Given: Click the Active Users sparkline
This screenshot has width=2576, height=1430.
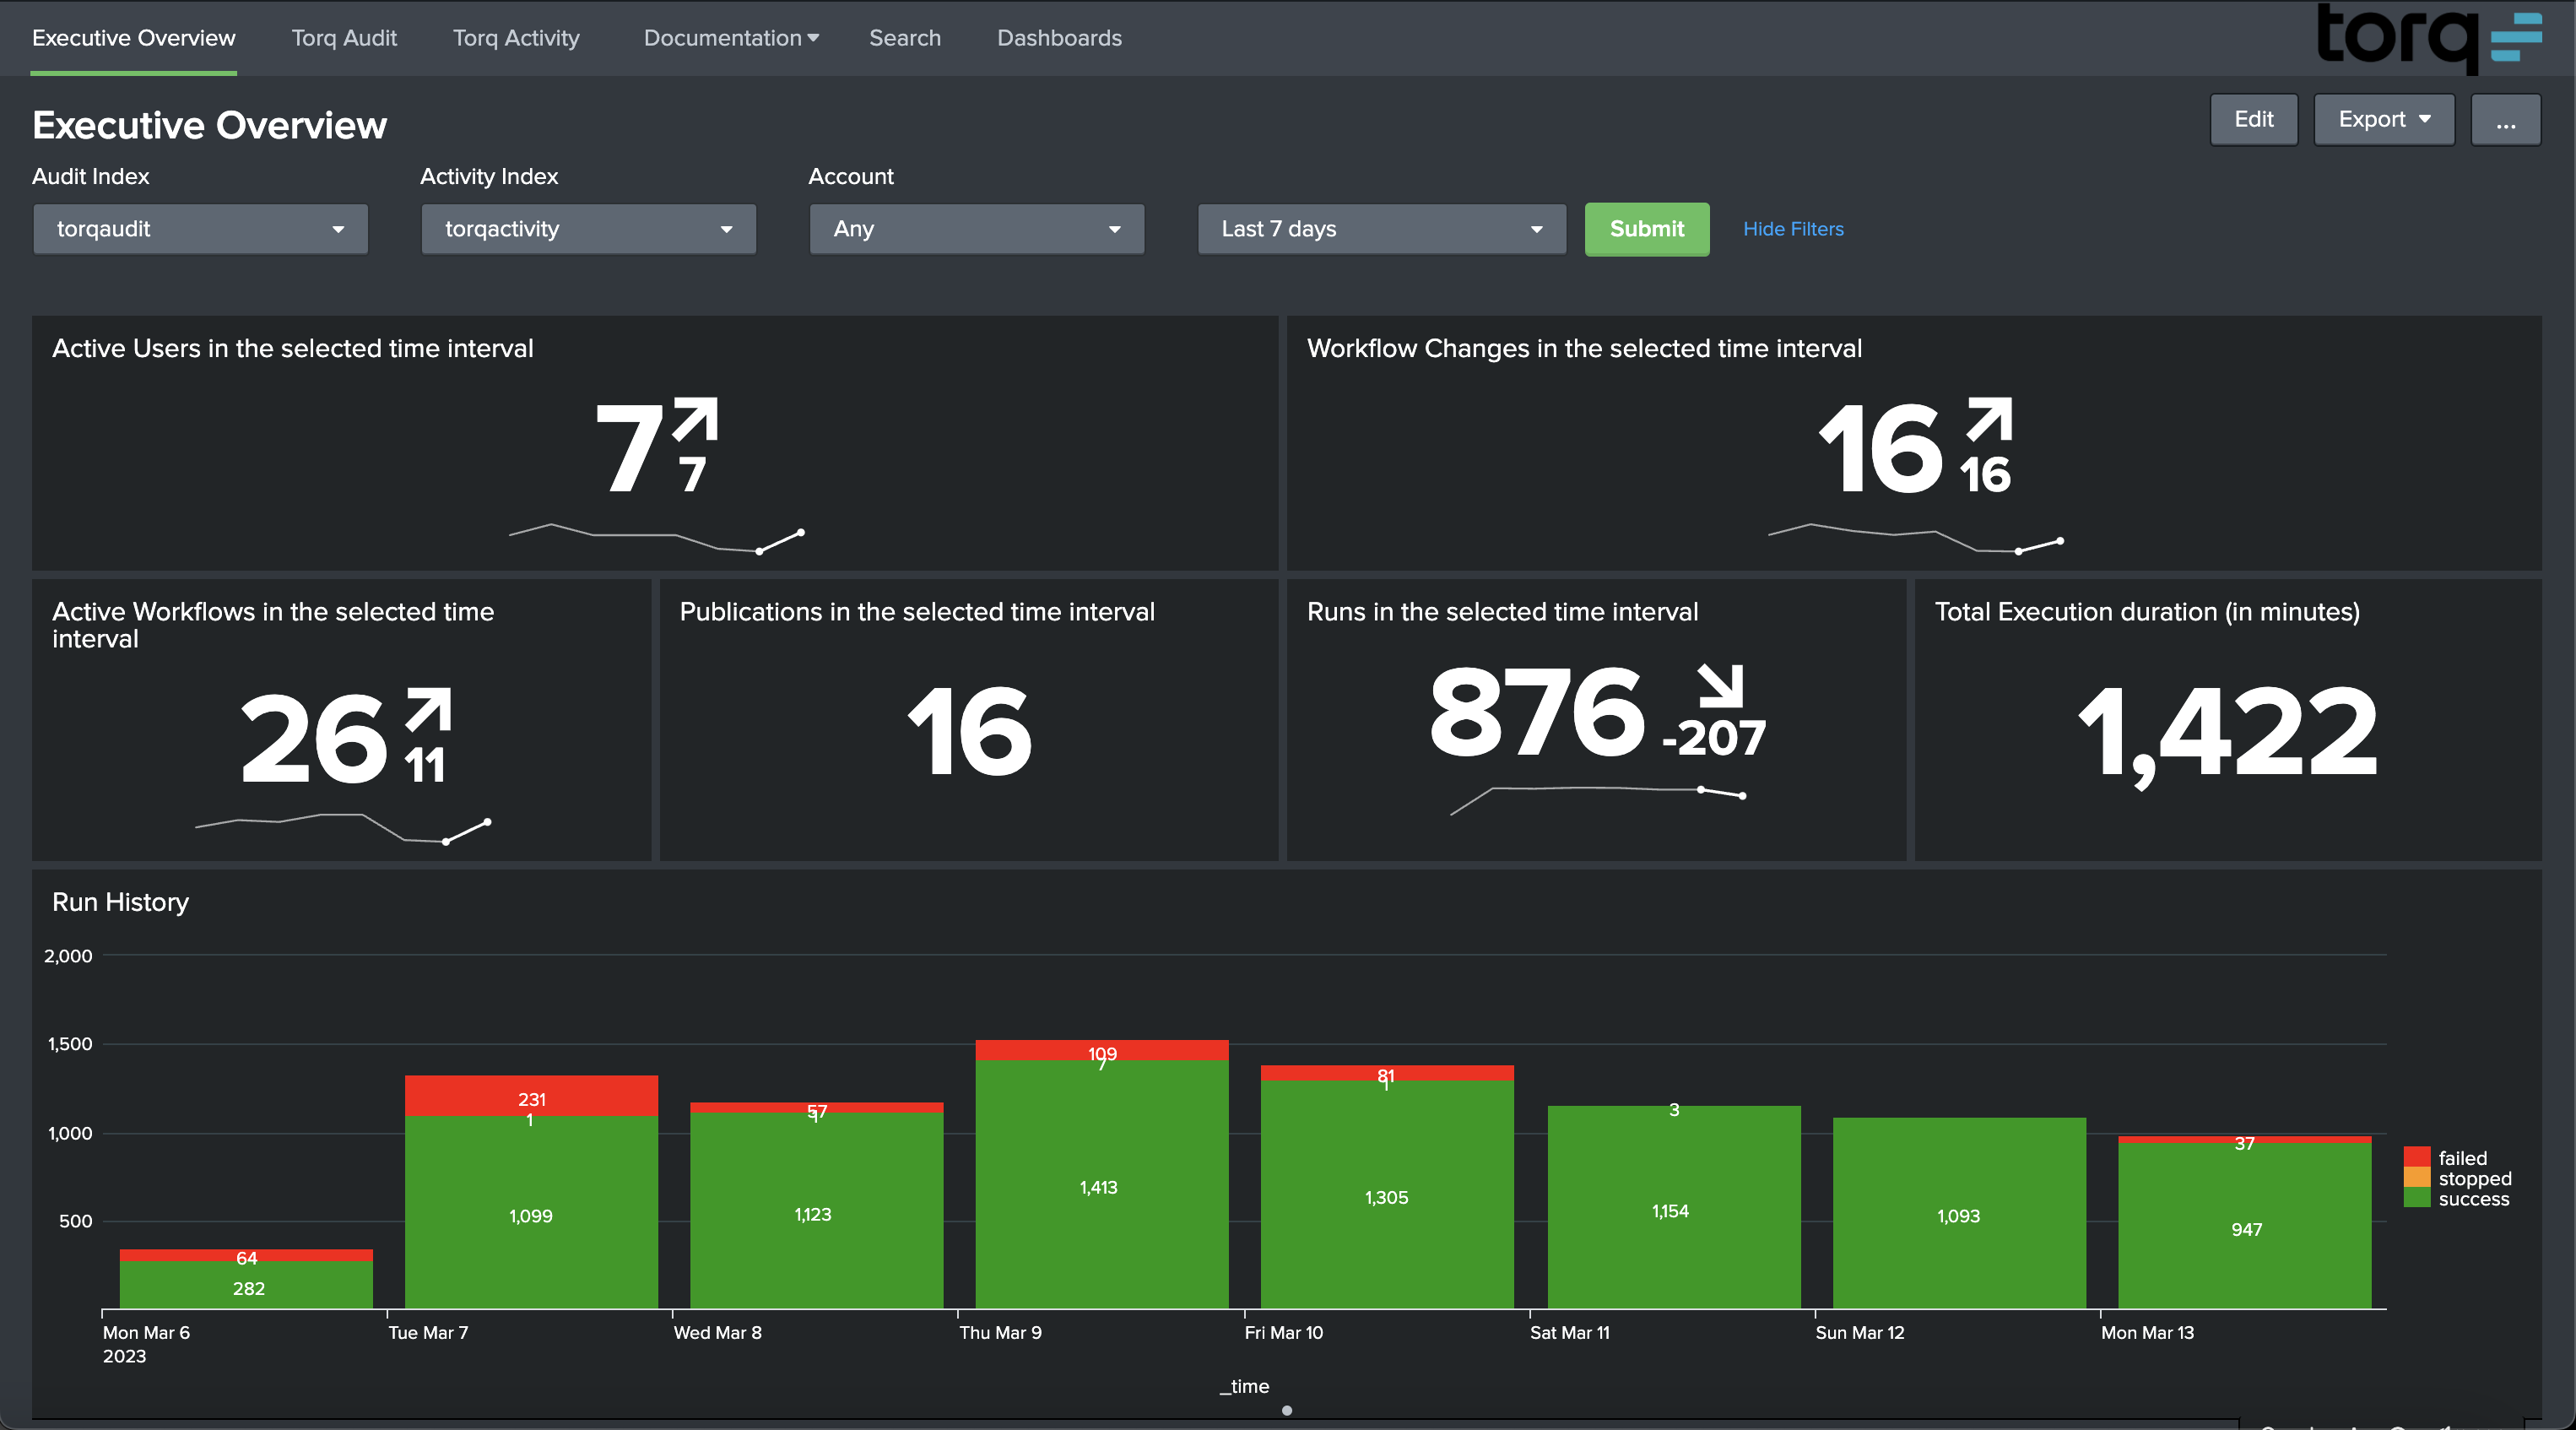Looking at the screenshot, I should (x=656, y=538).
